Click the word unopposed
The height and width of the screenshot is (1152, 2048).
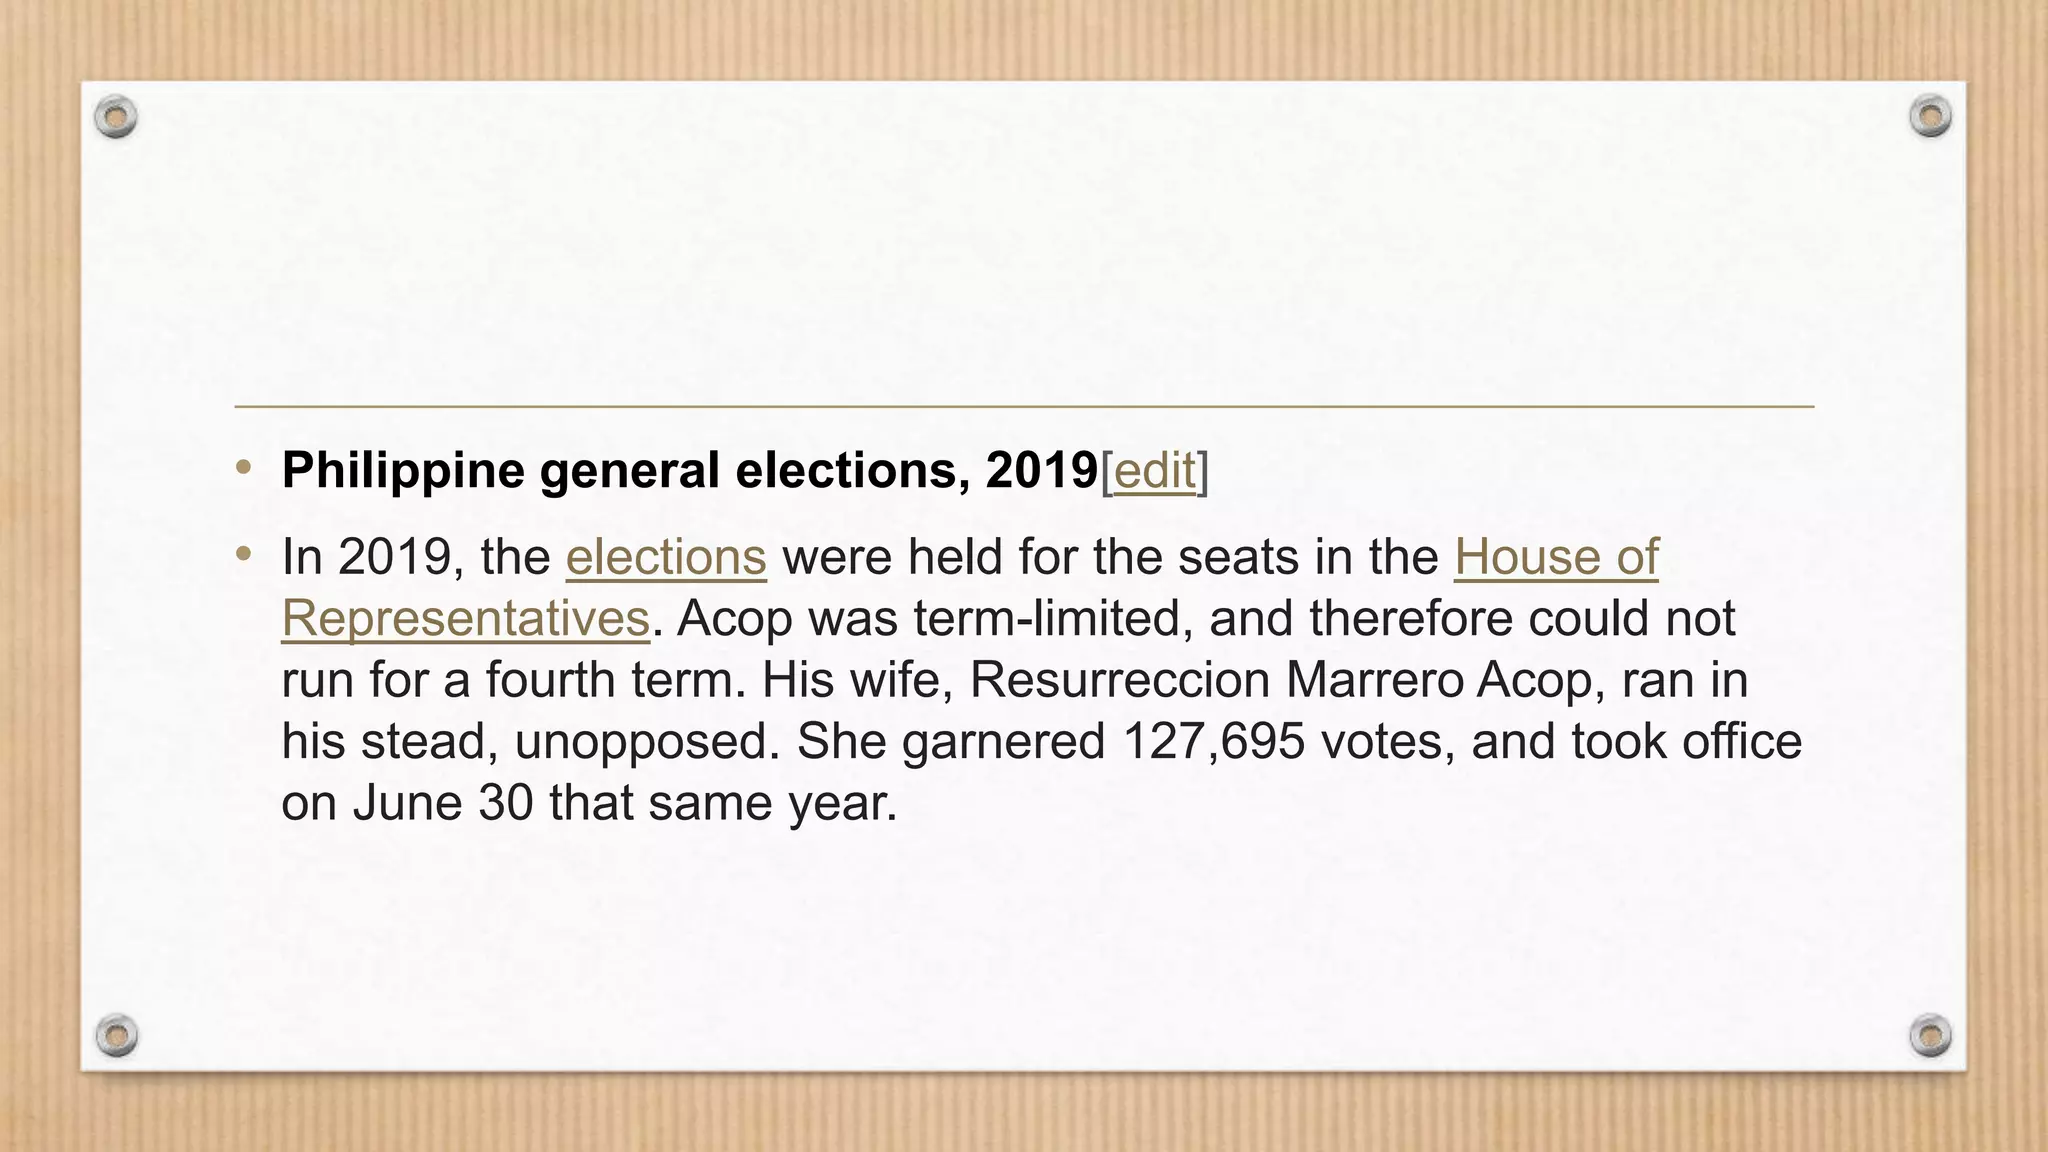coord(646,742)
